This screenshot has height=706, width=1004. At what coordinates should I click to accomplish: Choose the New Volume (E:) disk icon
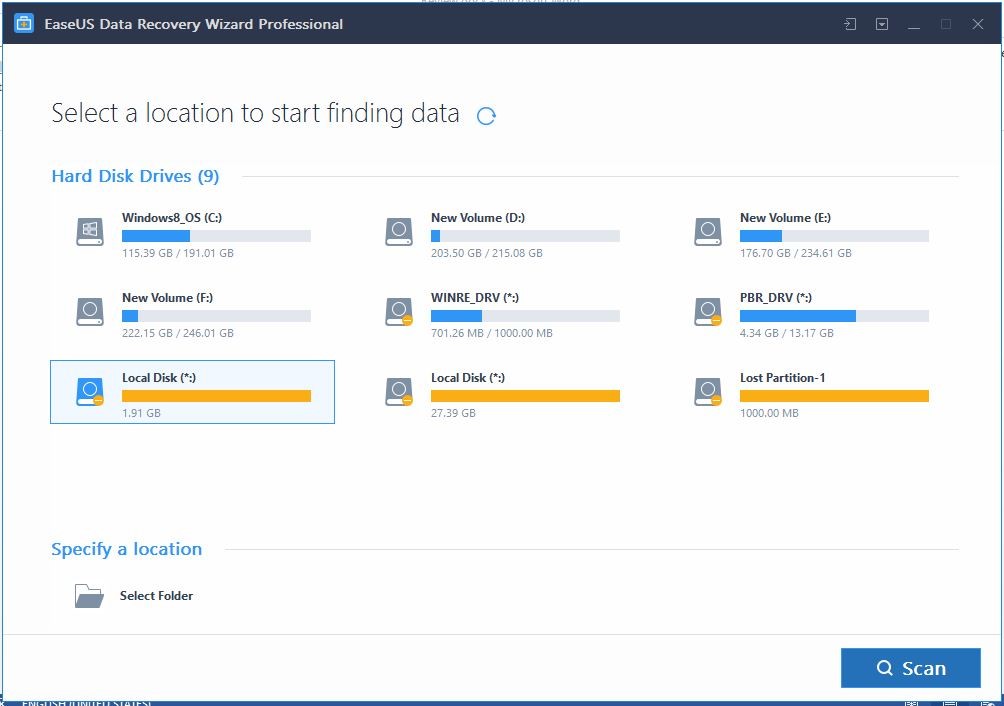click(708, 231)
